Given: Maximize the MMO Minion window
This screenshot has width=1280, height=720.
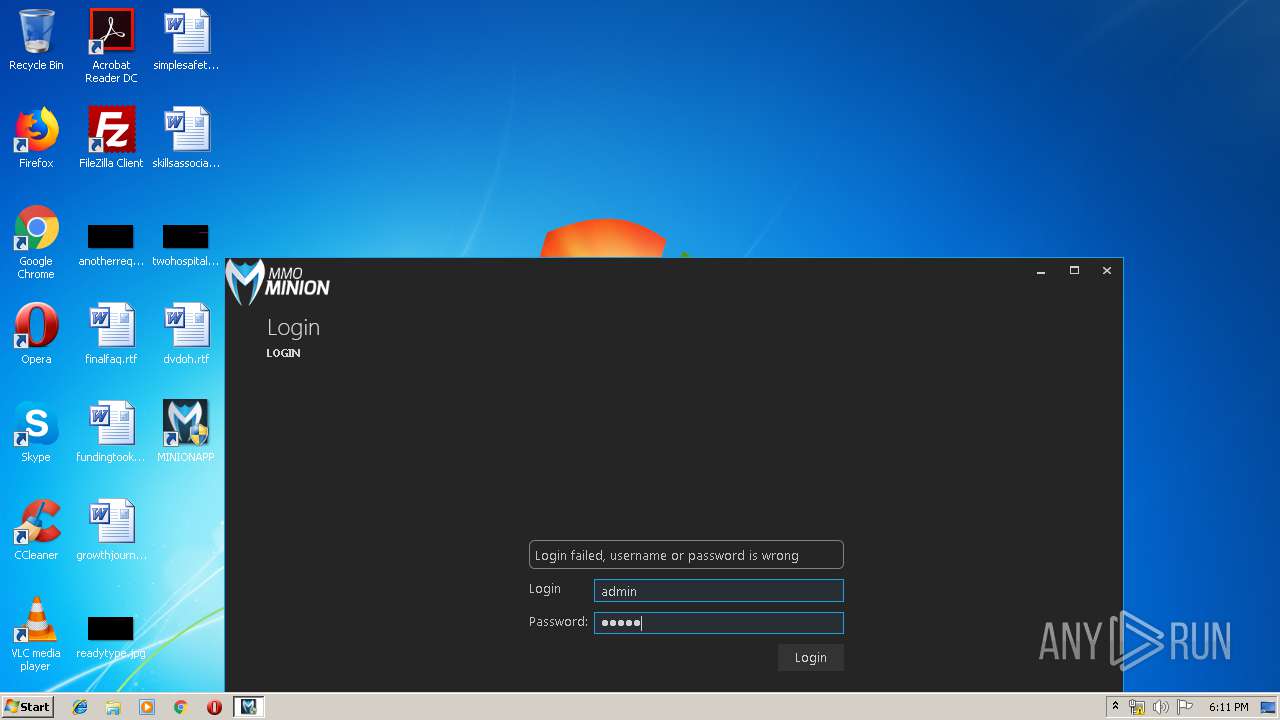Looking at the screenshot, I should point(1074,271).
